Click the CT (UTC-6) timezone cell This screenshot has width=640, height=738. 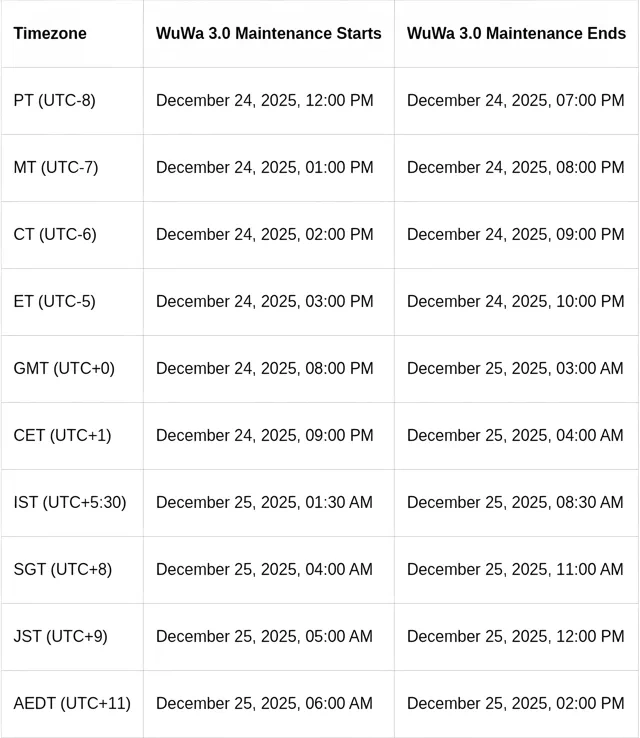[55, 235]
